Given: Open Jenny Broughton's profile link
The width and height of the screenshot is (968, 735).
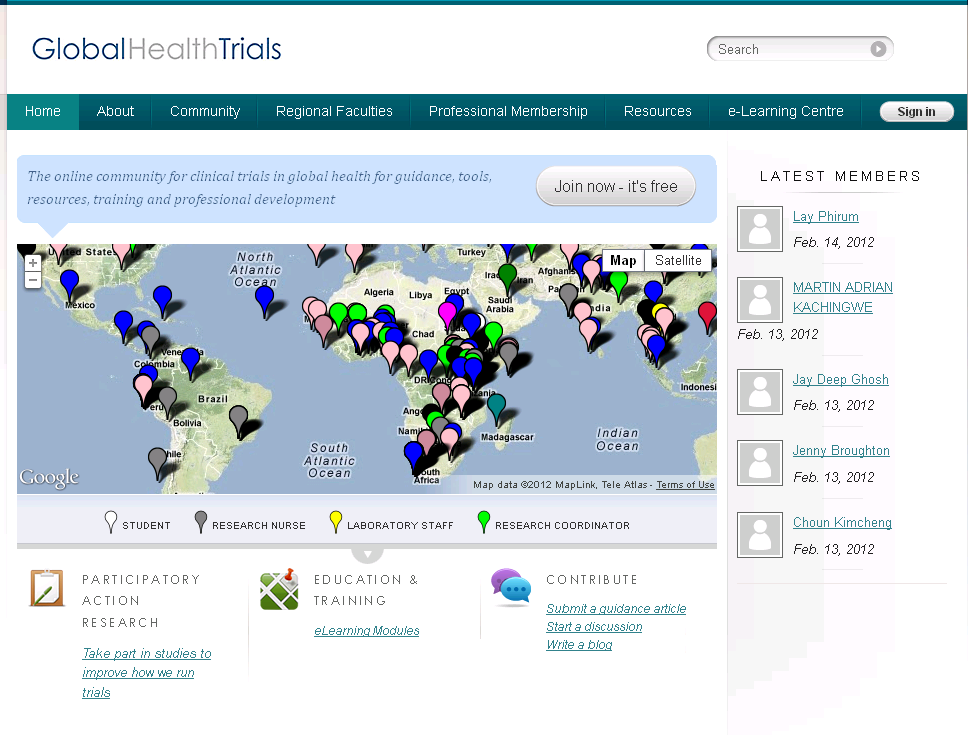Looking at the screenshot, I should click(841, 451).
